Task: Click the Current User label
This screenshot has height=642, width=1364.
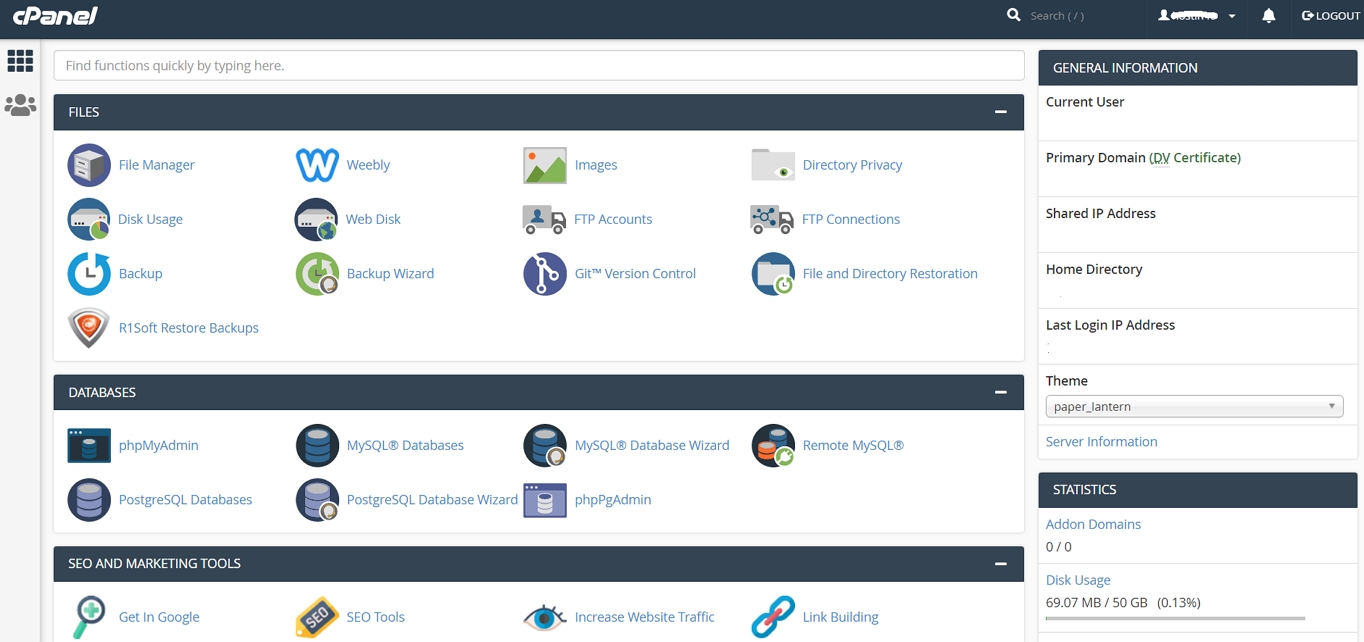Action: 1085,102
